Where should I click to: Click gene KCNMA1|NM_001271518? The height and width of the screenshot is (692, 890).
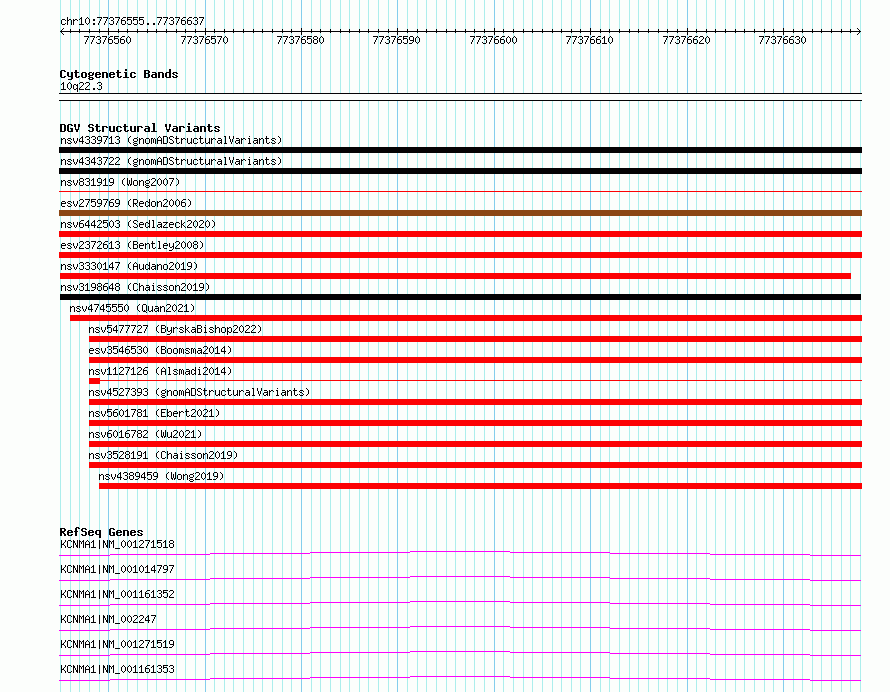(117, 544)
